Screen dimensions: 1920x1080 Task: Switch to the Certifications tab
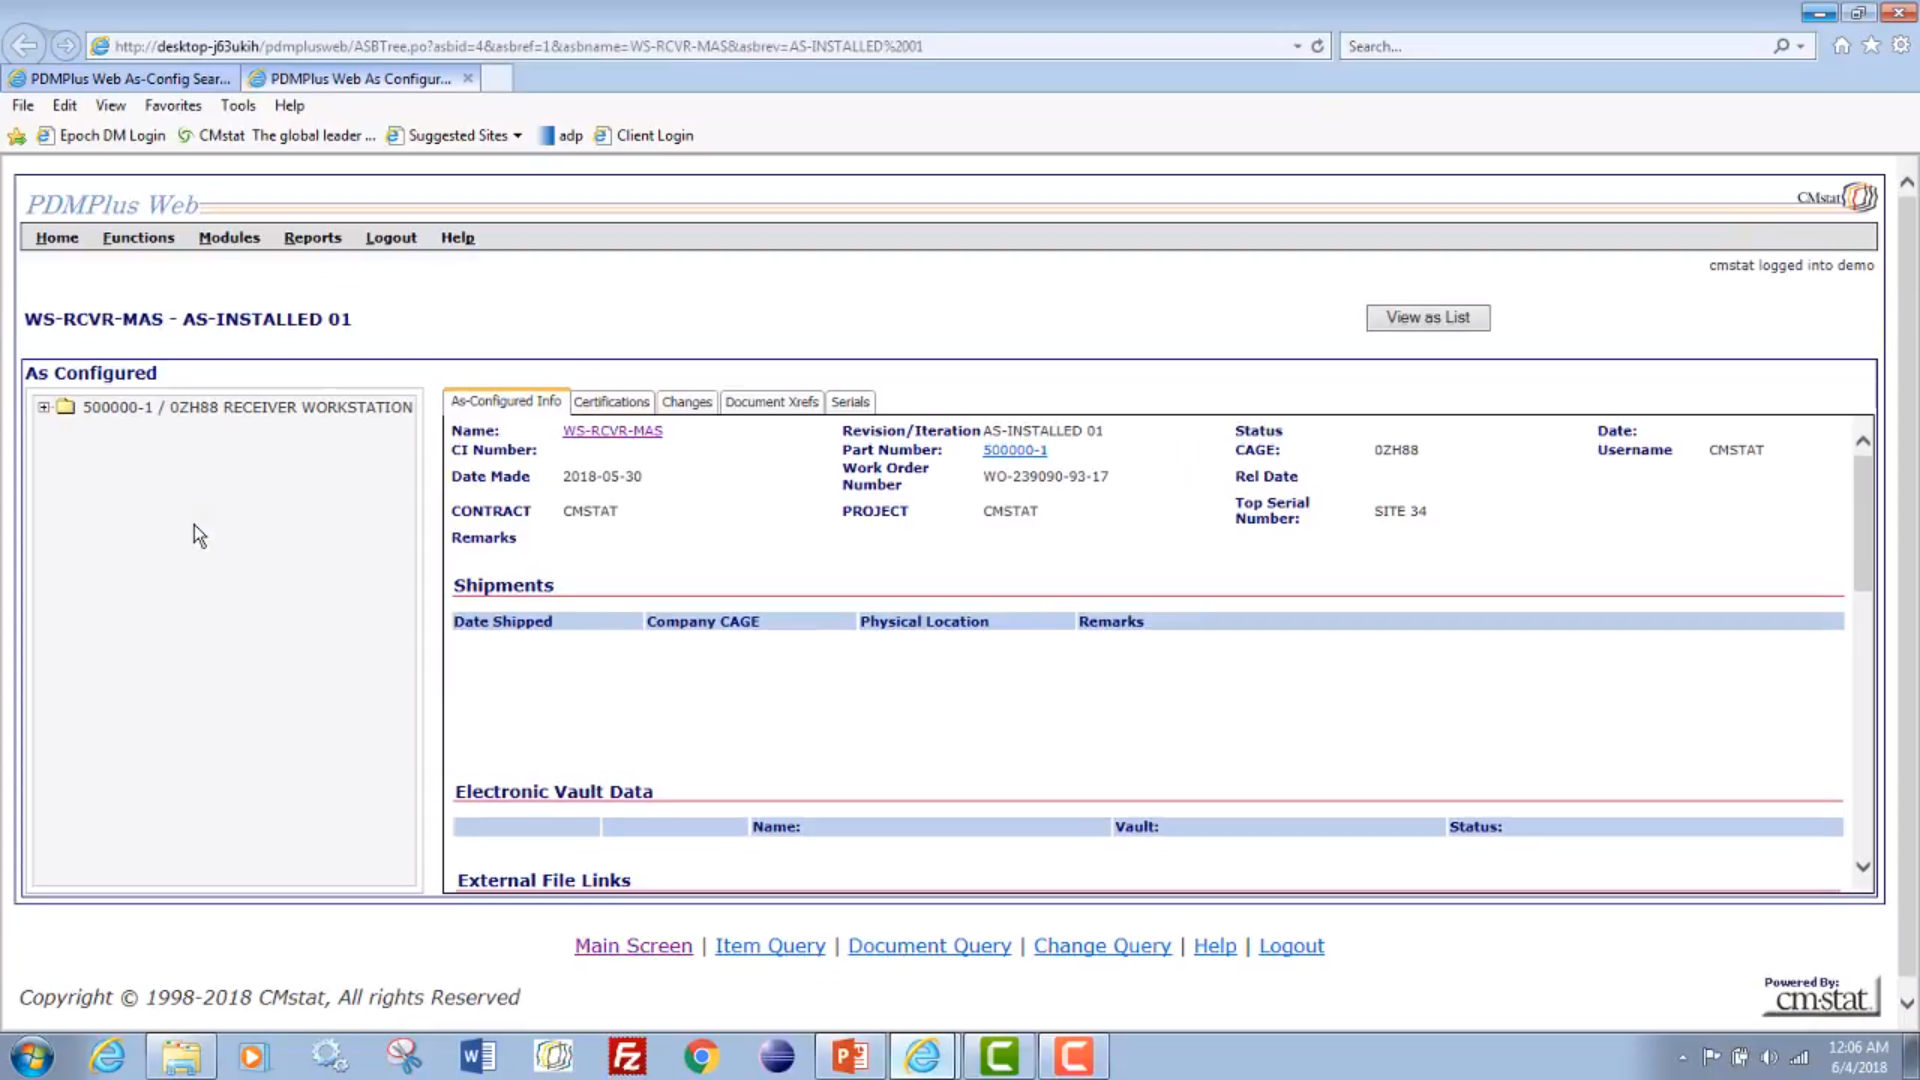coord(611,402)
